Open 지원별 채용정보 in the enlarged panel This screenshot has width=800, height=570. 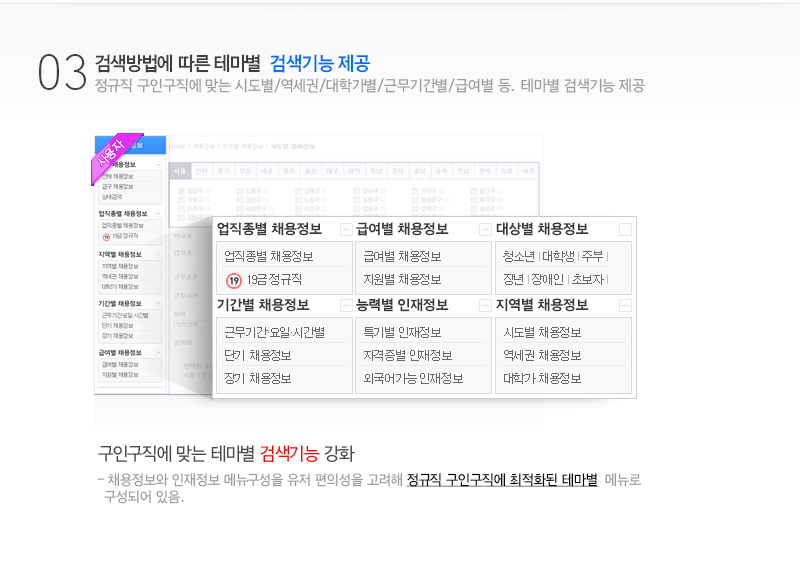click(402, 280)
